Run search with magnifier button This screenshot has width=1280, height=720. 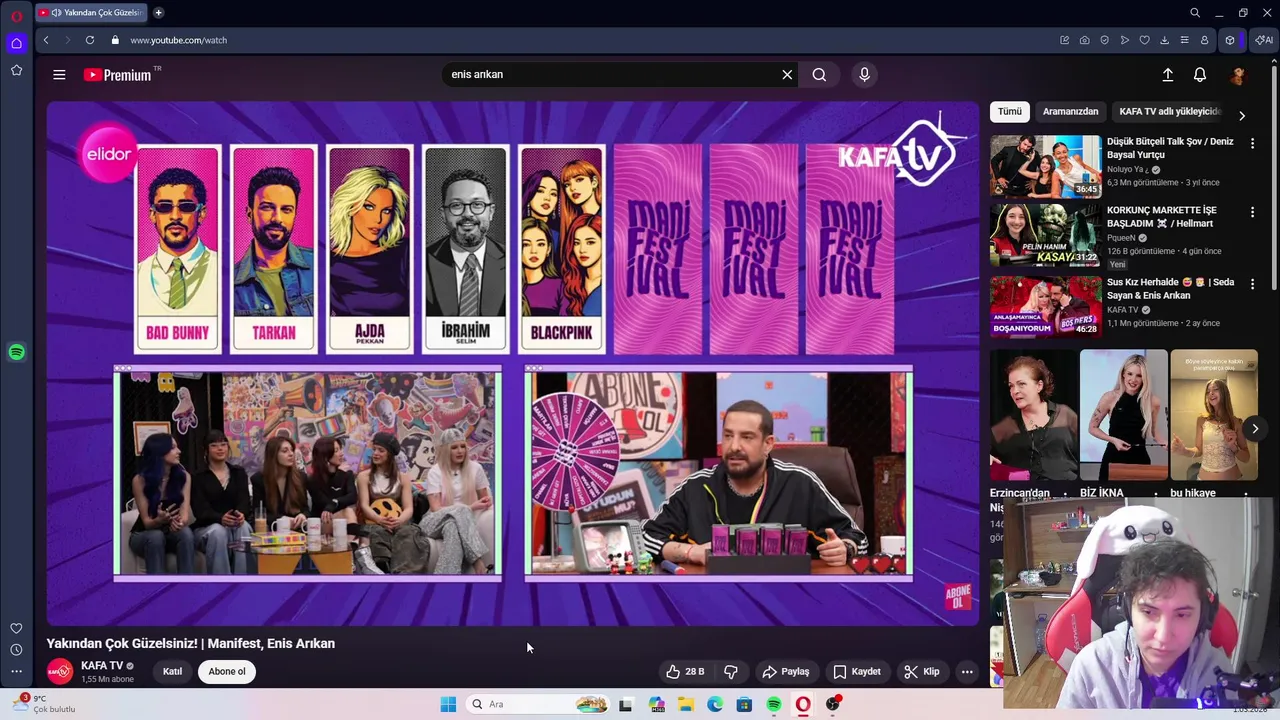pos(819,75)
